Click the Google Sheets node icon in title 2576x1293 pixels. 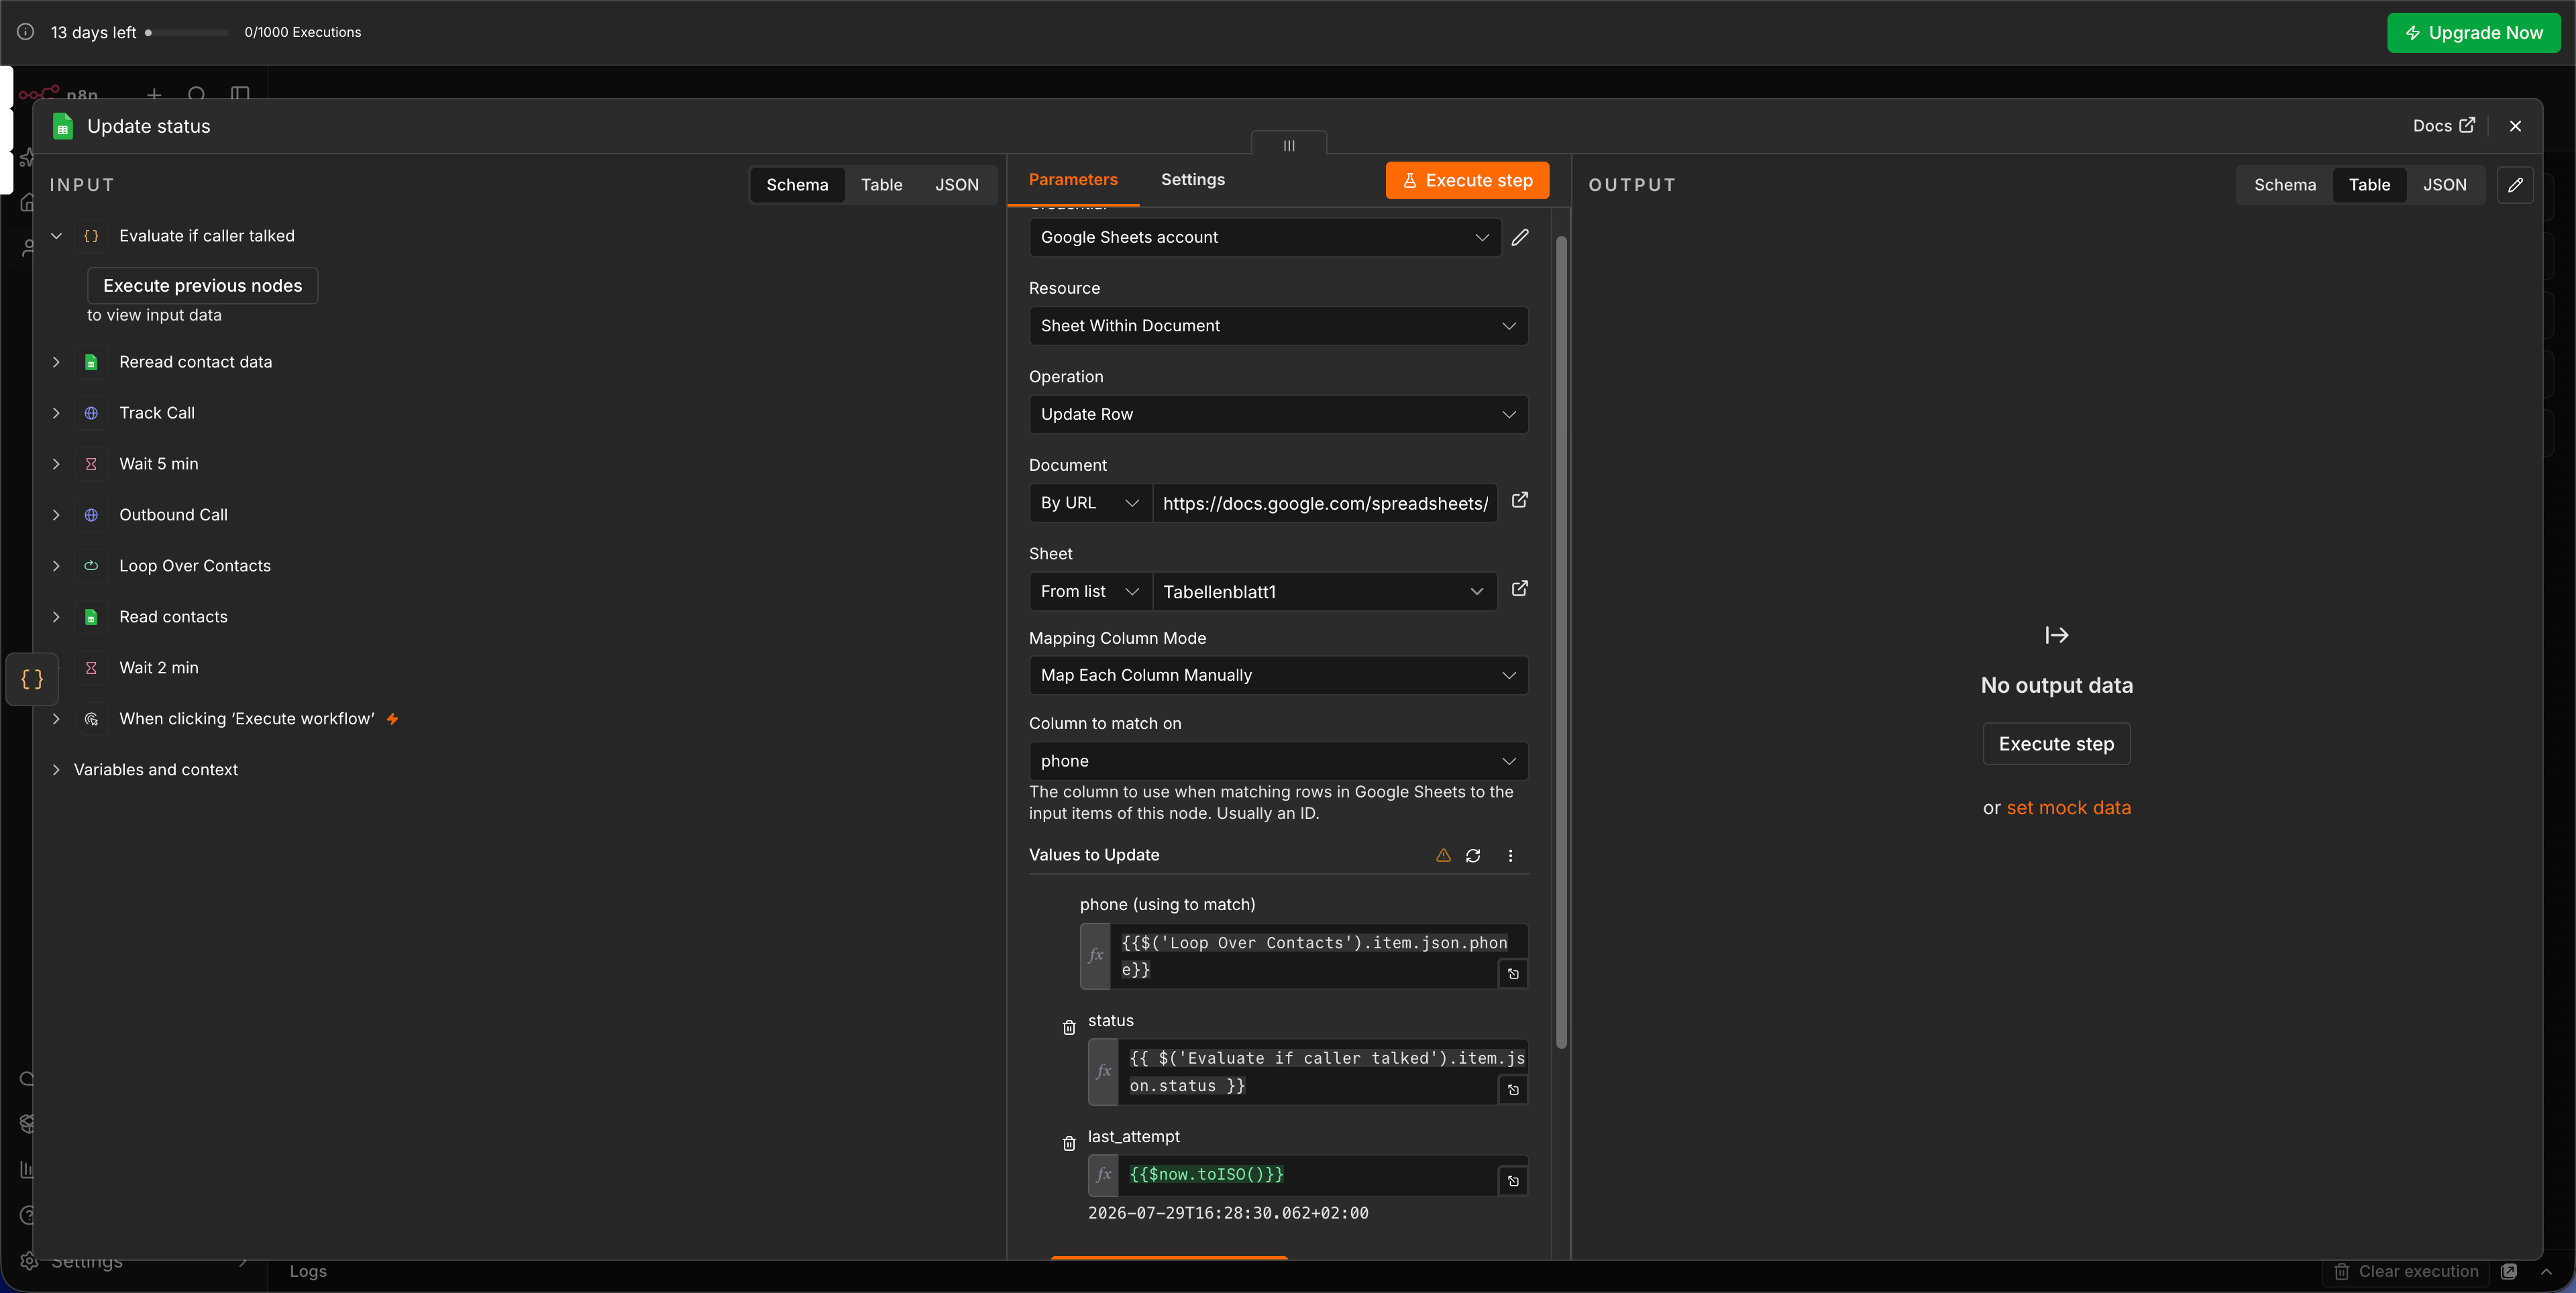[63, 126]
